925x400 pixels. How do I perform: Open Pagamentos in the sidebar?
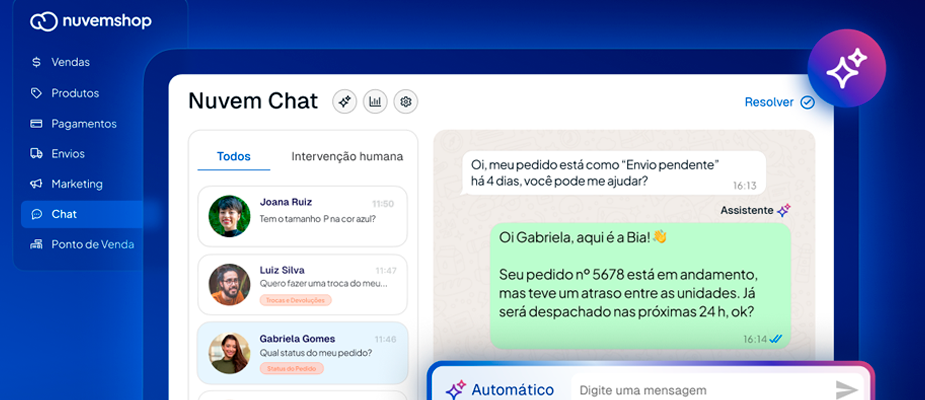(84, 124)
